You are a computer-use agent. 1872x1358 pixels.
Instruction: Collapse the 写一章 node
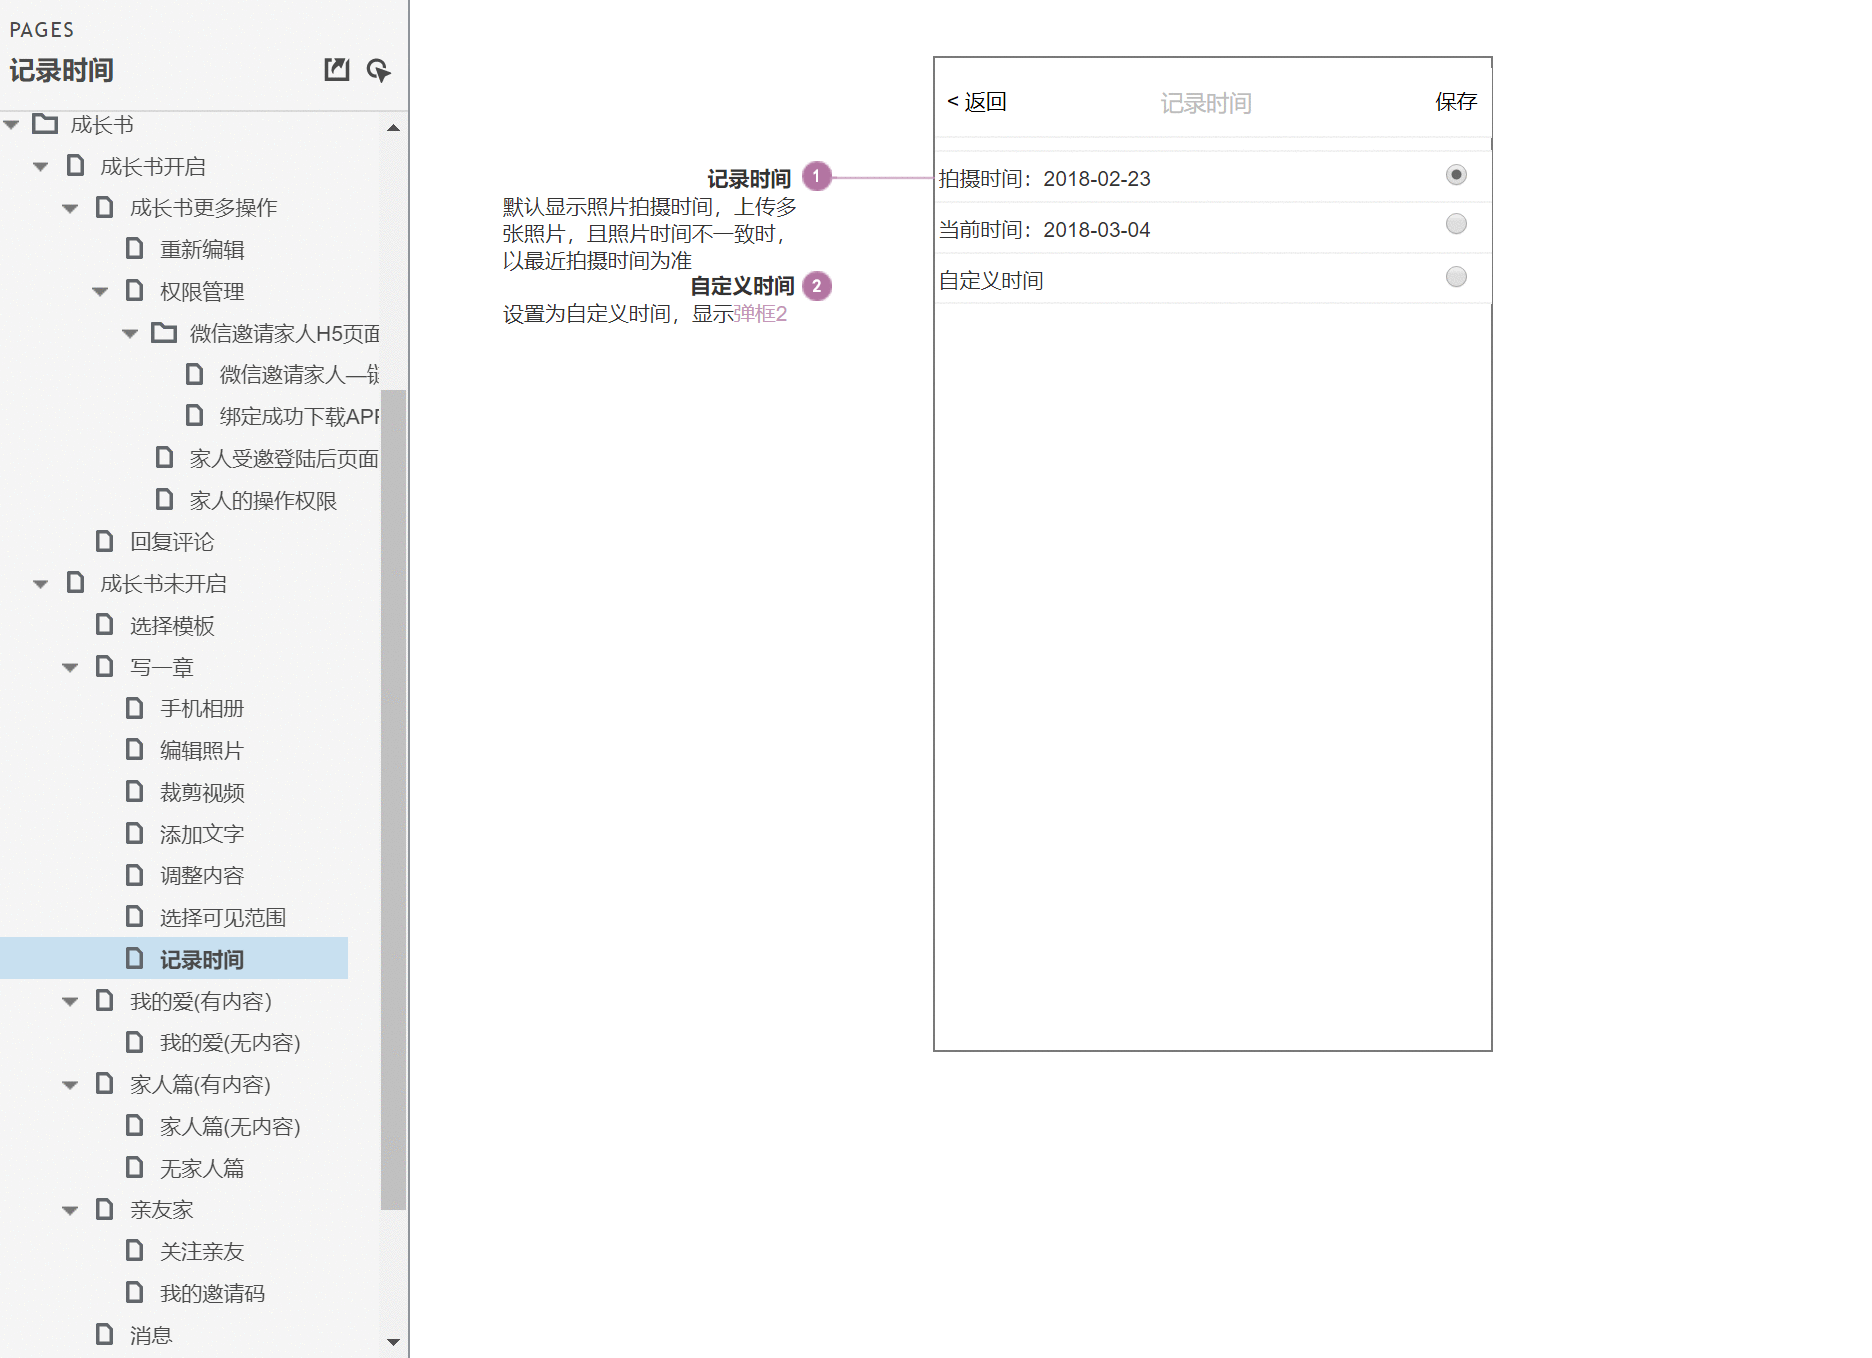pyautogui.click(x=71, y=668)
